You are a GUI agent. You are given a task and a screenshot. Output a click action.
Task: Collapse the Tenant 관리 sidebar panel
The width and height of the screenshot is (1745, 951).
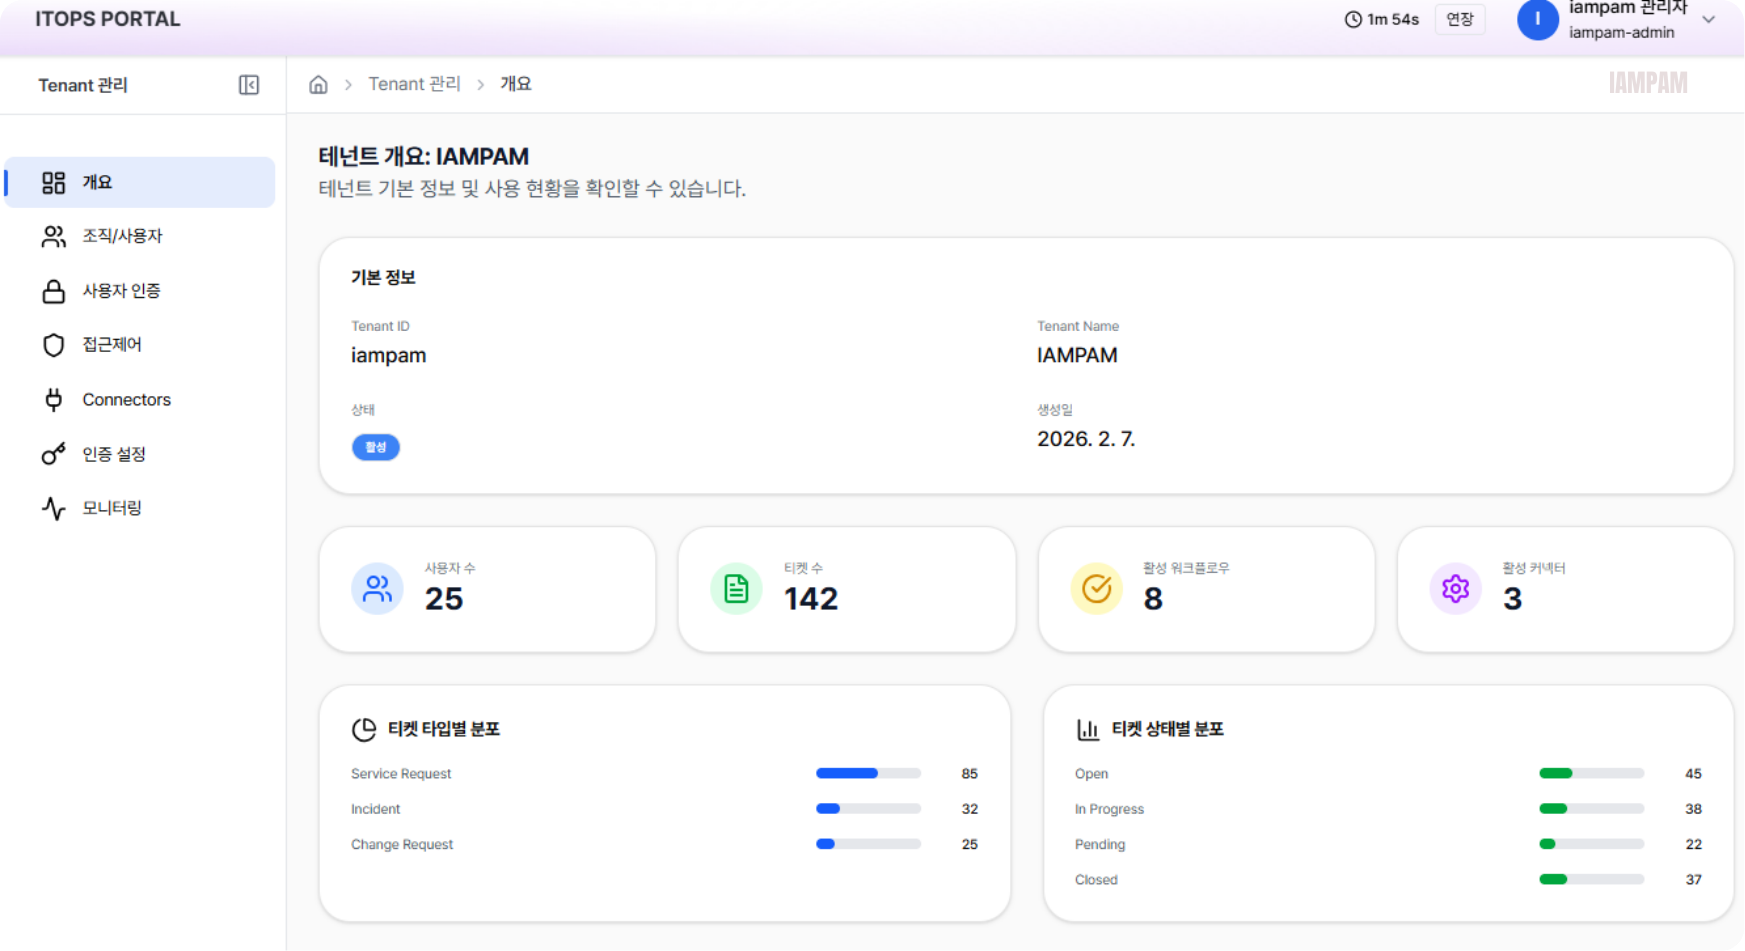(249, 85)
